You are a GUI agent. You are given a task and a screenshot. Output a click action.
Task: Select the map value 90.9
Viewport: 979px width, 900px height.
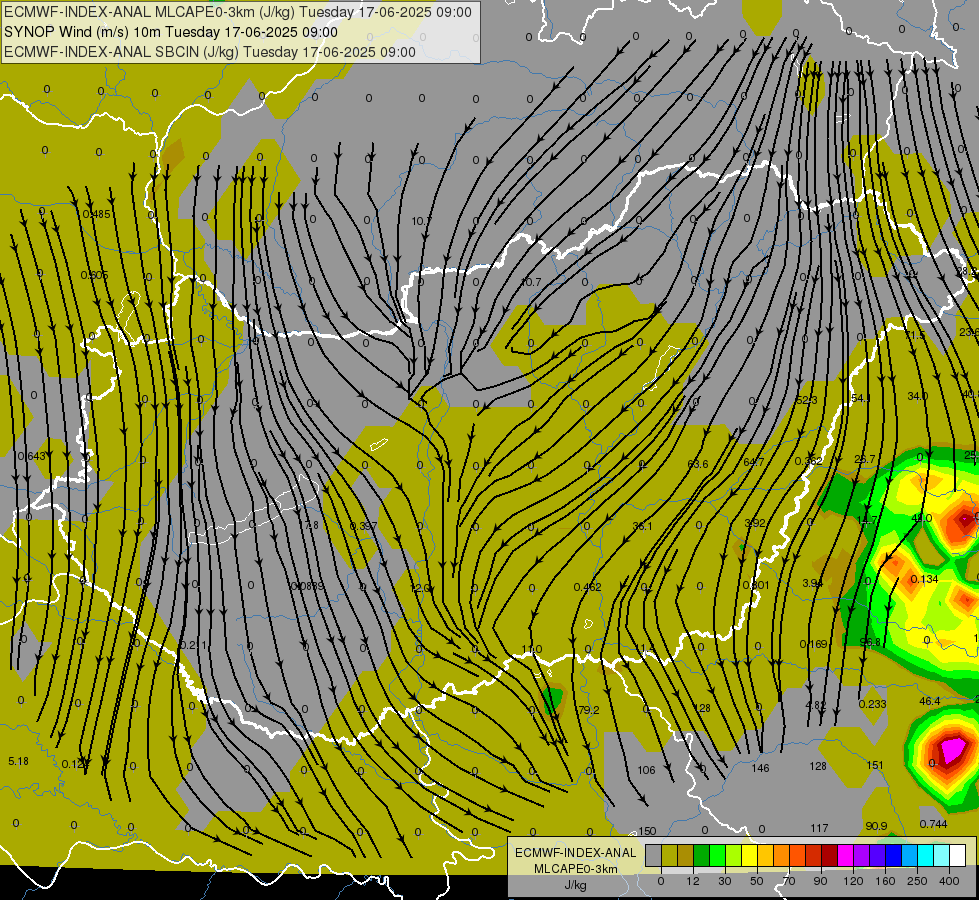coord(877,826)
